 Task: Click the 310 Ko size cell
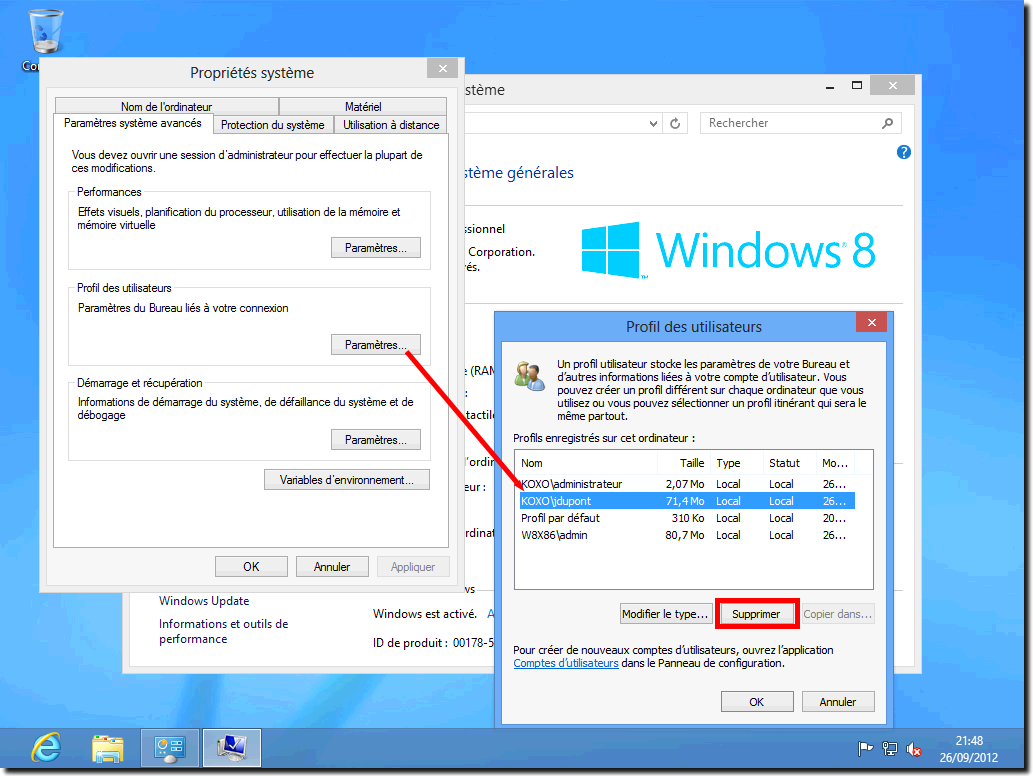[x=688, y=518]
